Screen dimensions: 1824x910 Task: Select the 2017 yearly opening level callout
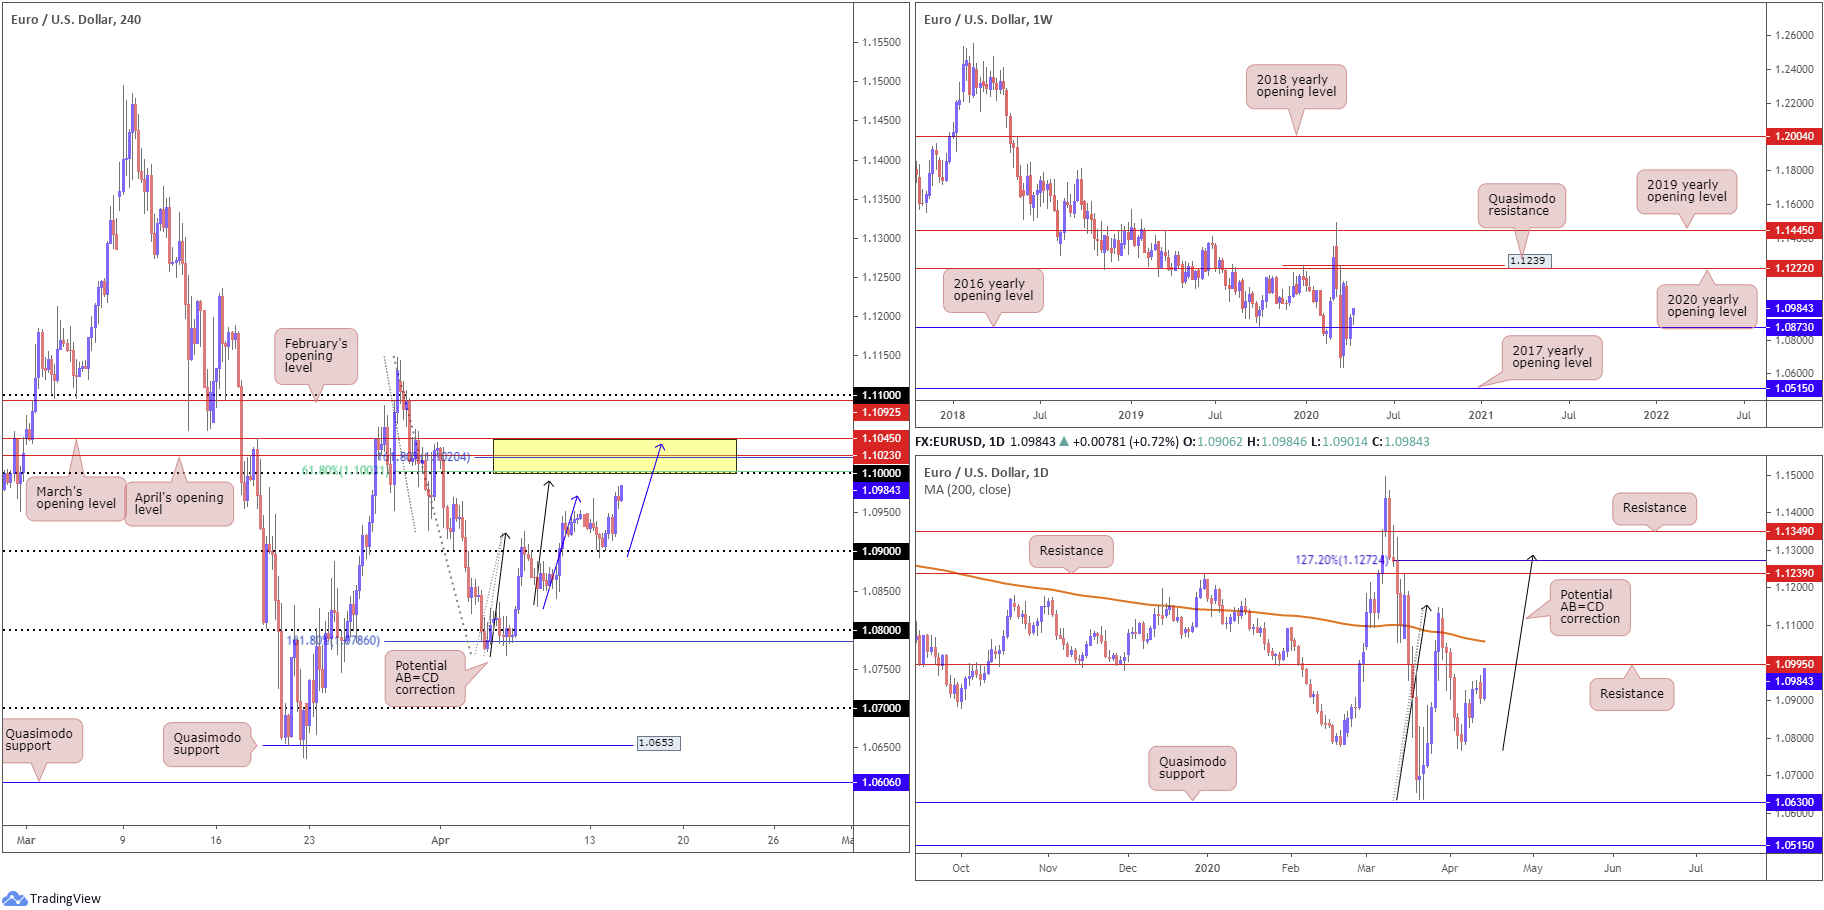(x=1552, y=357)
